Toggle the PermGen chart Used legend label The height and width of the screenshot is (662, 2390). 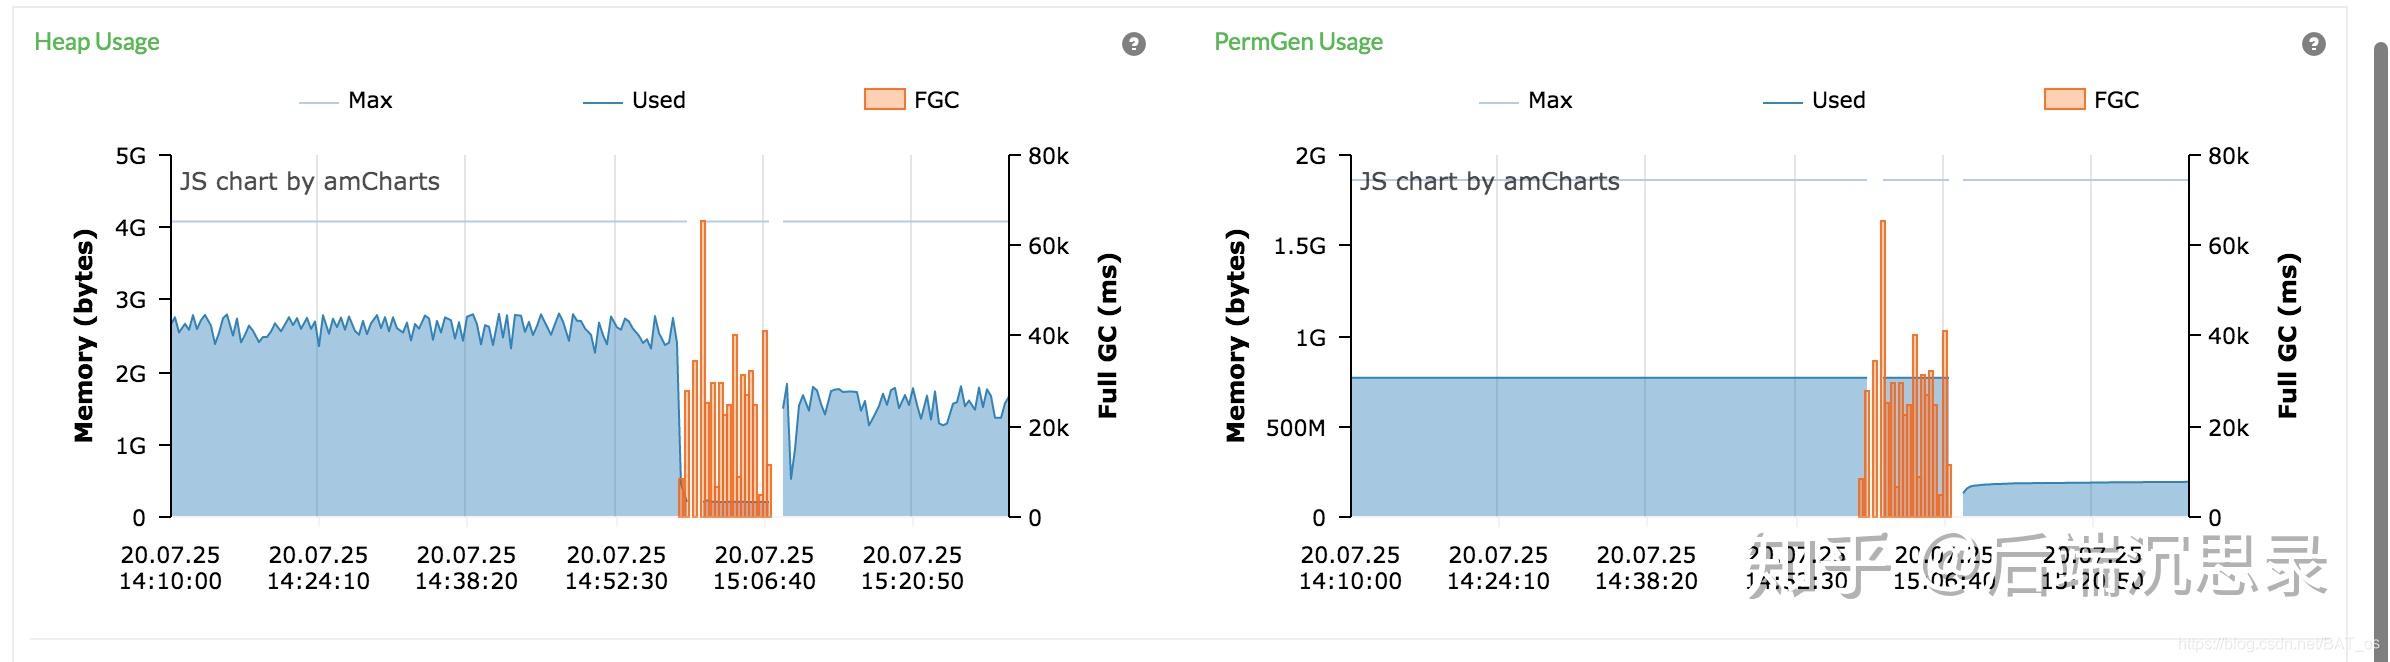pos(1838,100)
